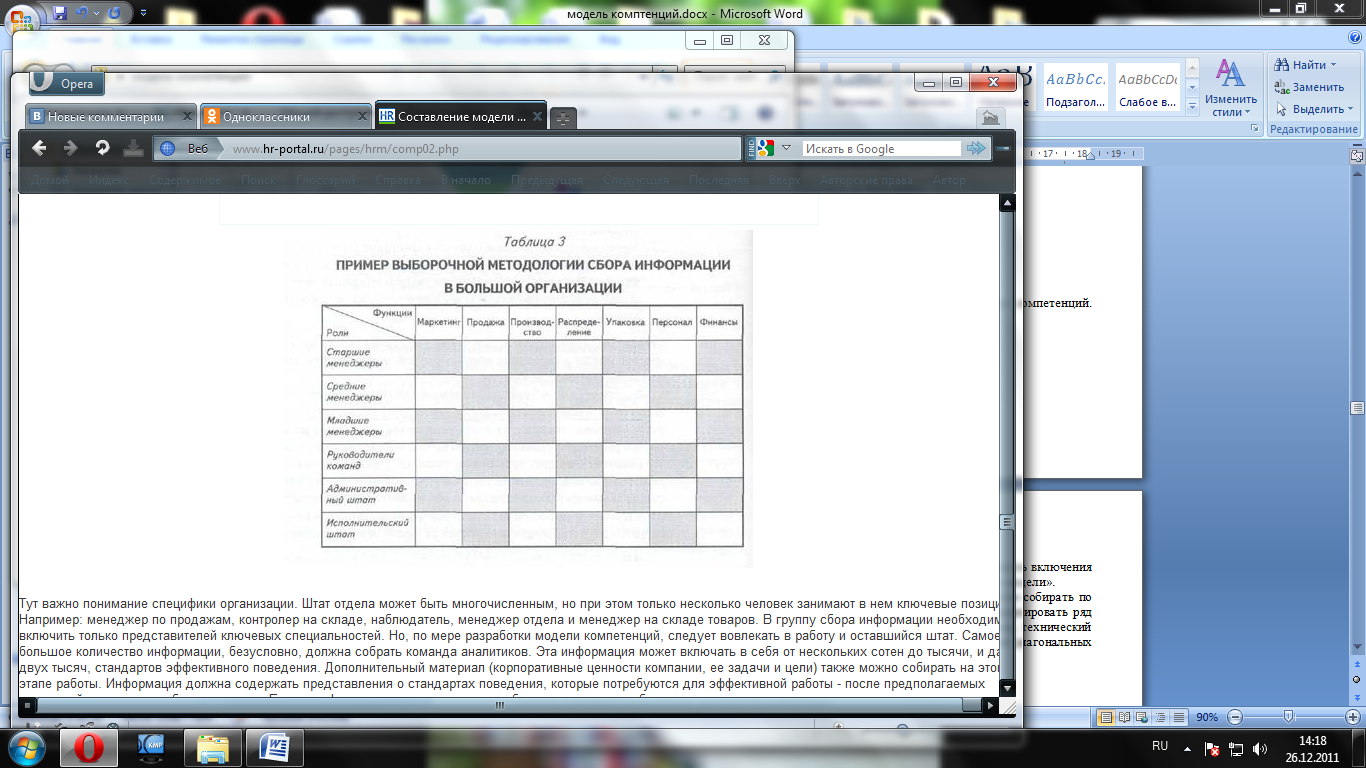Screen dimensions: 1366x768
Task: Save the Word document from quick access
Action: pos(61,13)
